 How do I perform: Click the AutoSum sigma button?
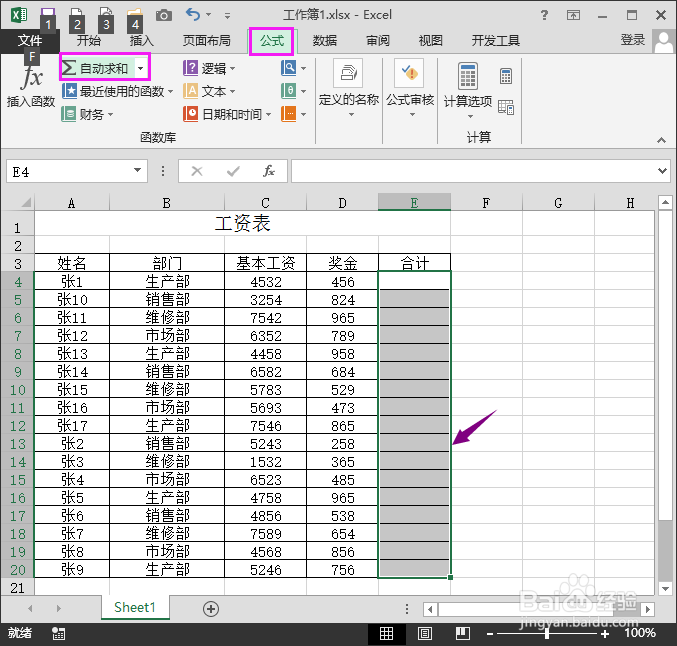96,68
